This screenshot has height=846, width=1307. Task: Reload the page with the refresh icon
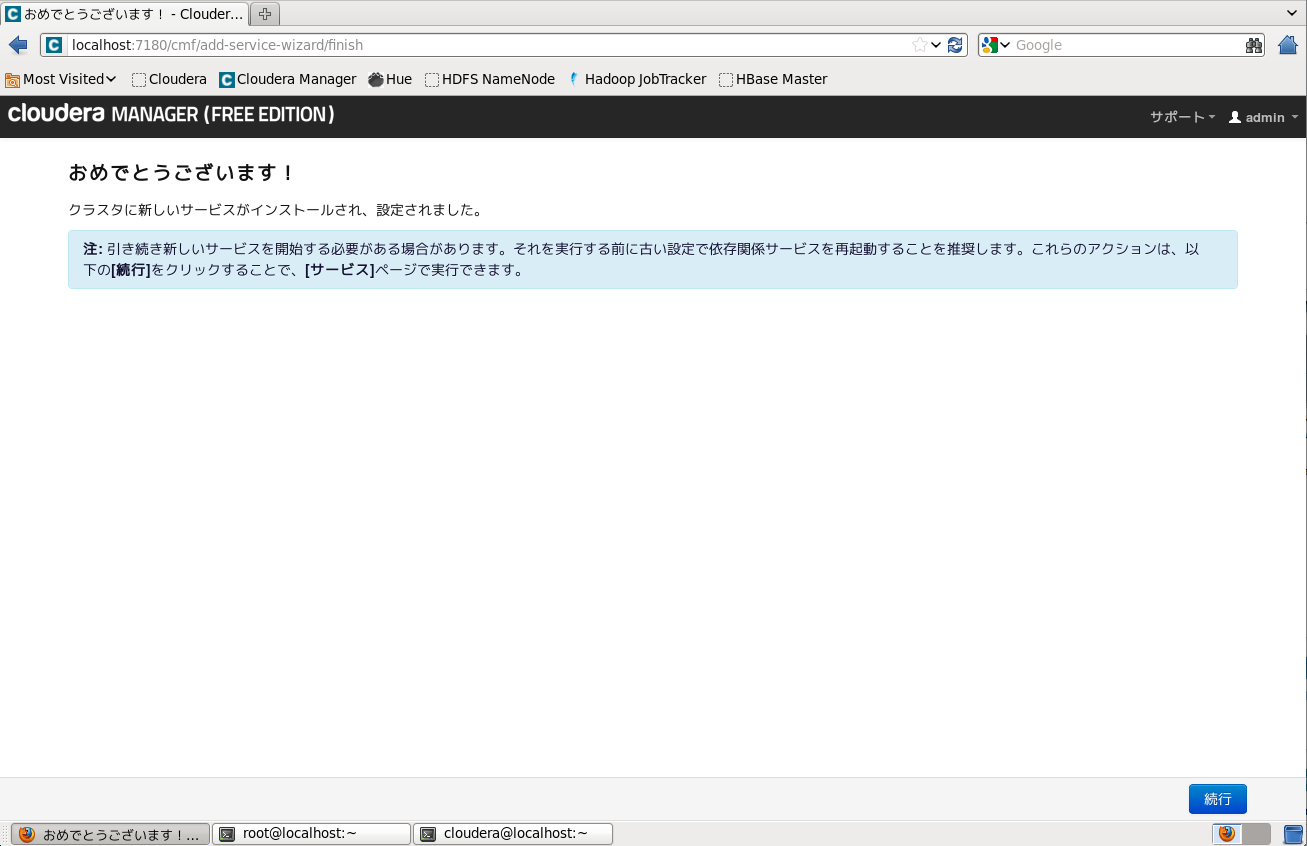[955, 45]
